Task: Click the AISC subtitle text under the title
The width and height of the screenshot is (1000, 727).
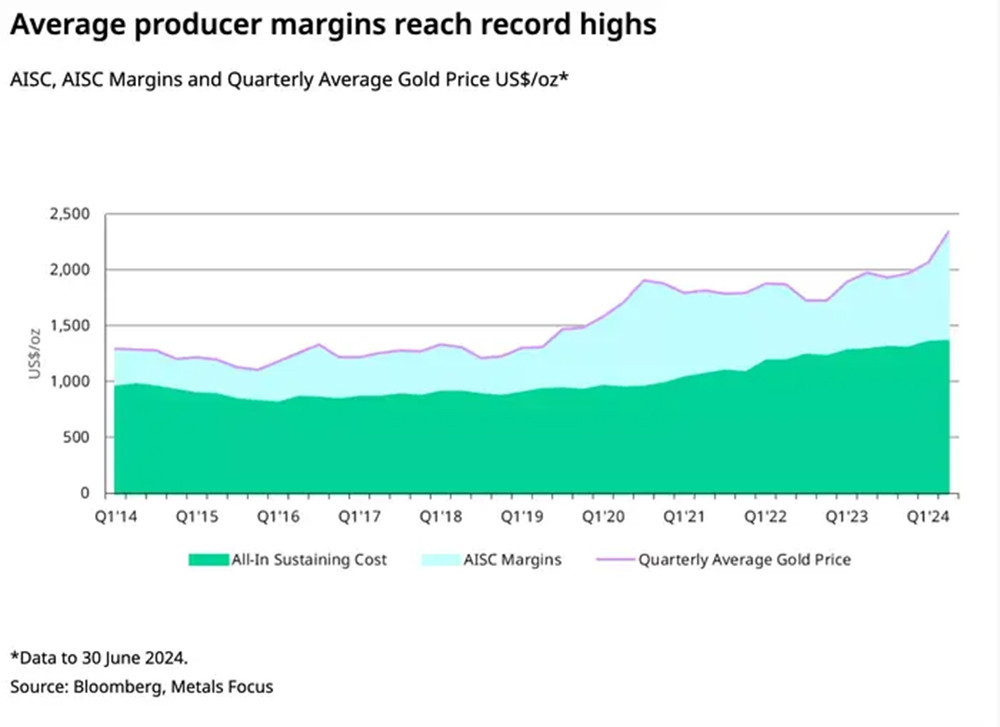Action: pyautogui.click(x=290, y=79)
